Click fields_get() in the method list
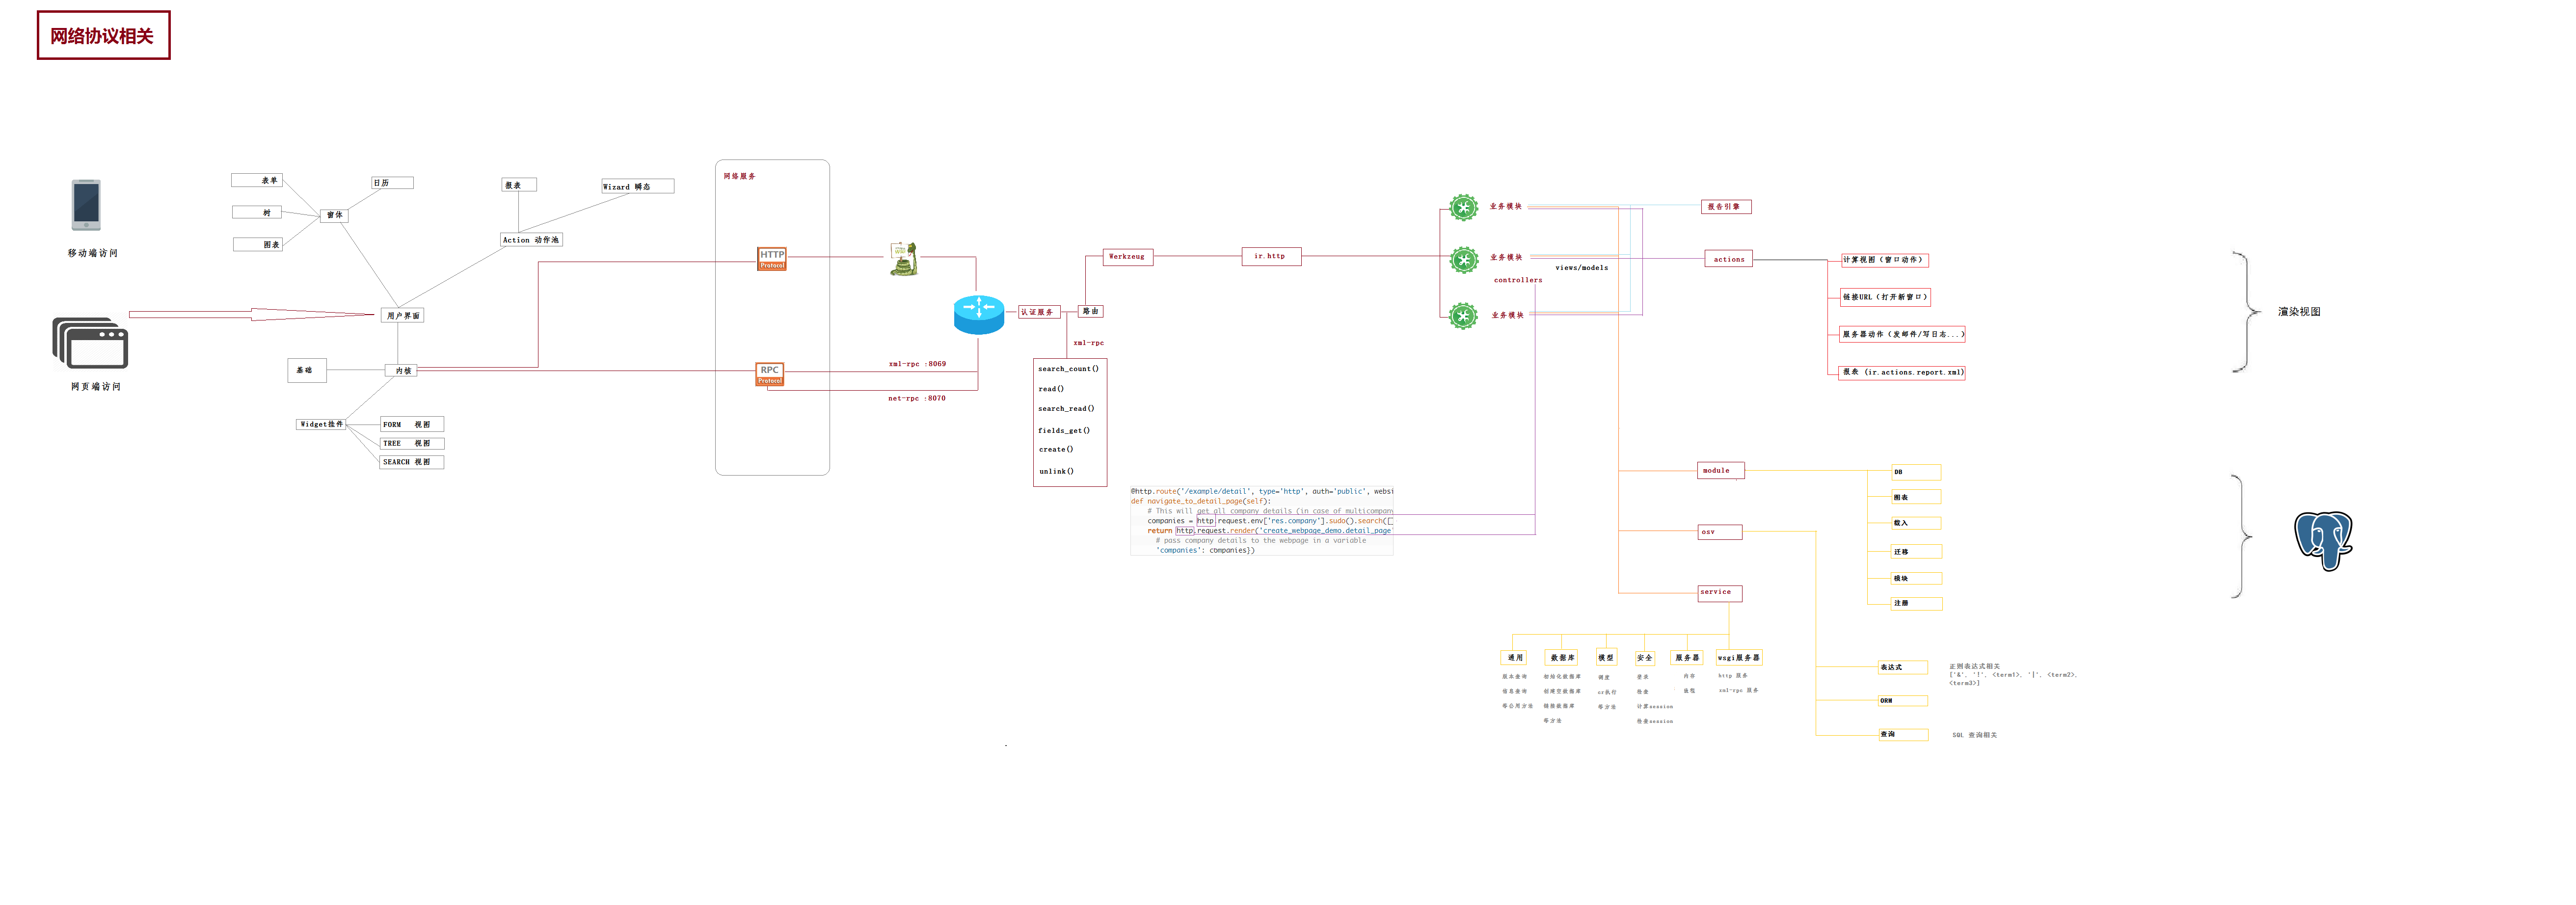2576x905 pixels. [1064, 430]
